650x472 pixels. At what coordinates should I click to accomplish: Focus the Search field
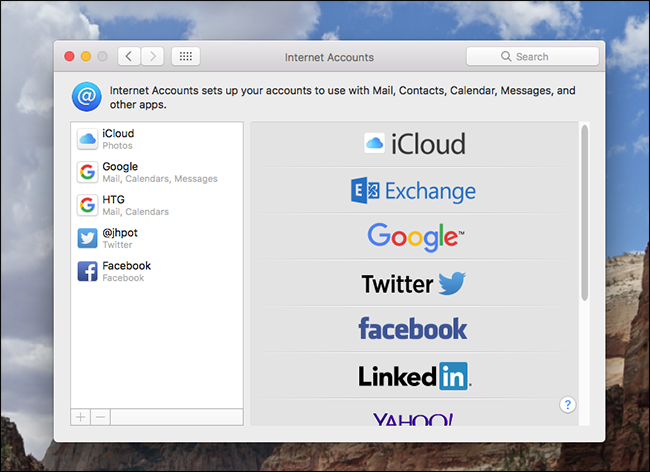click(532, 56)
